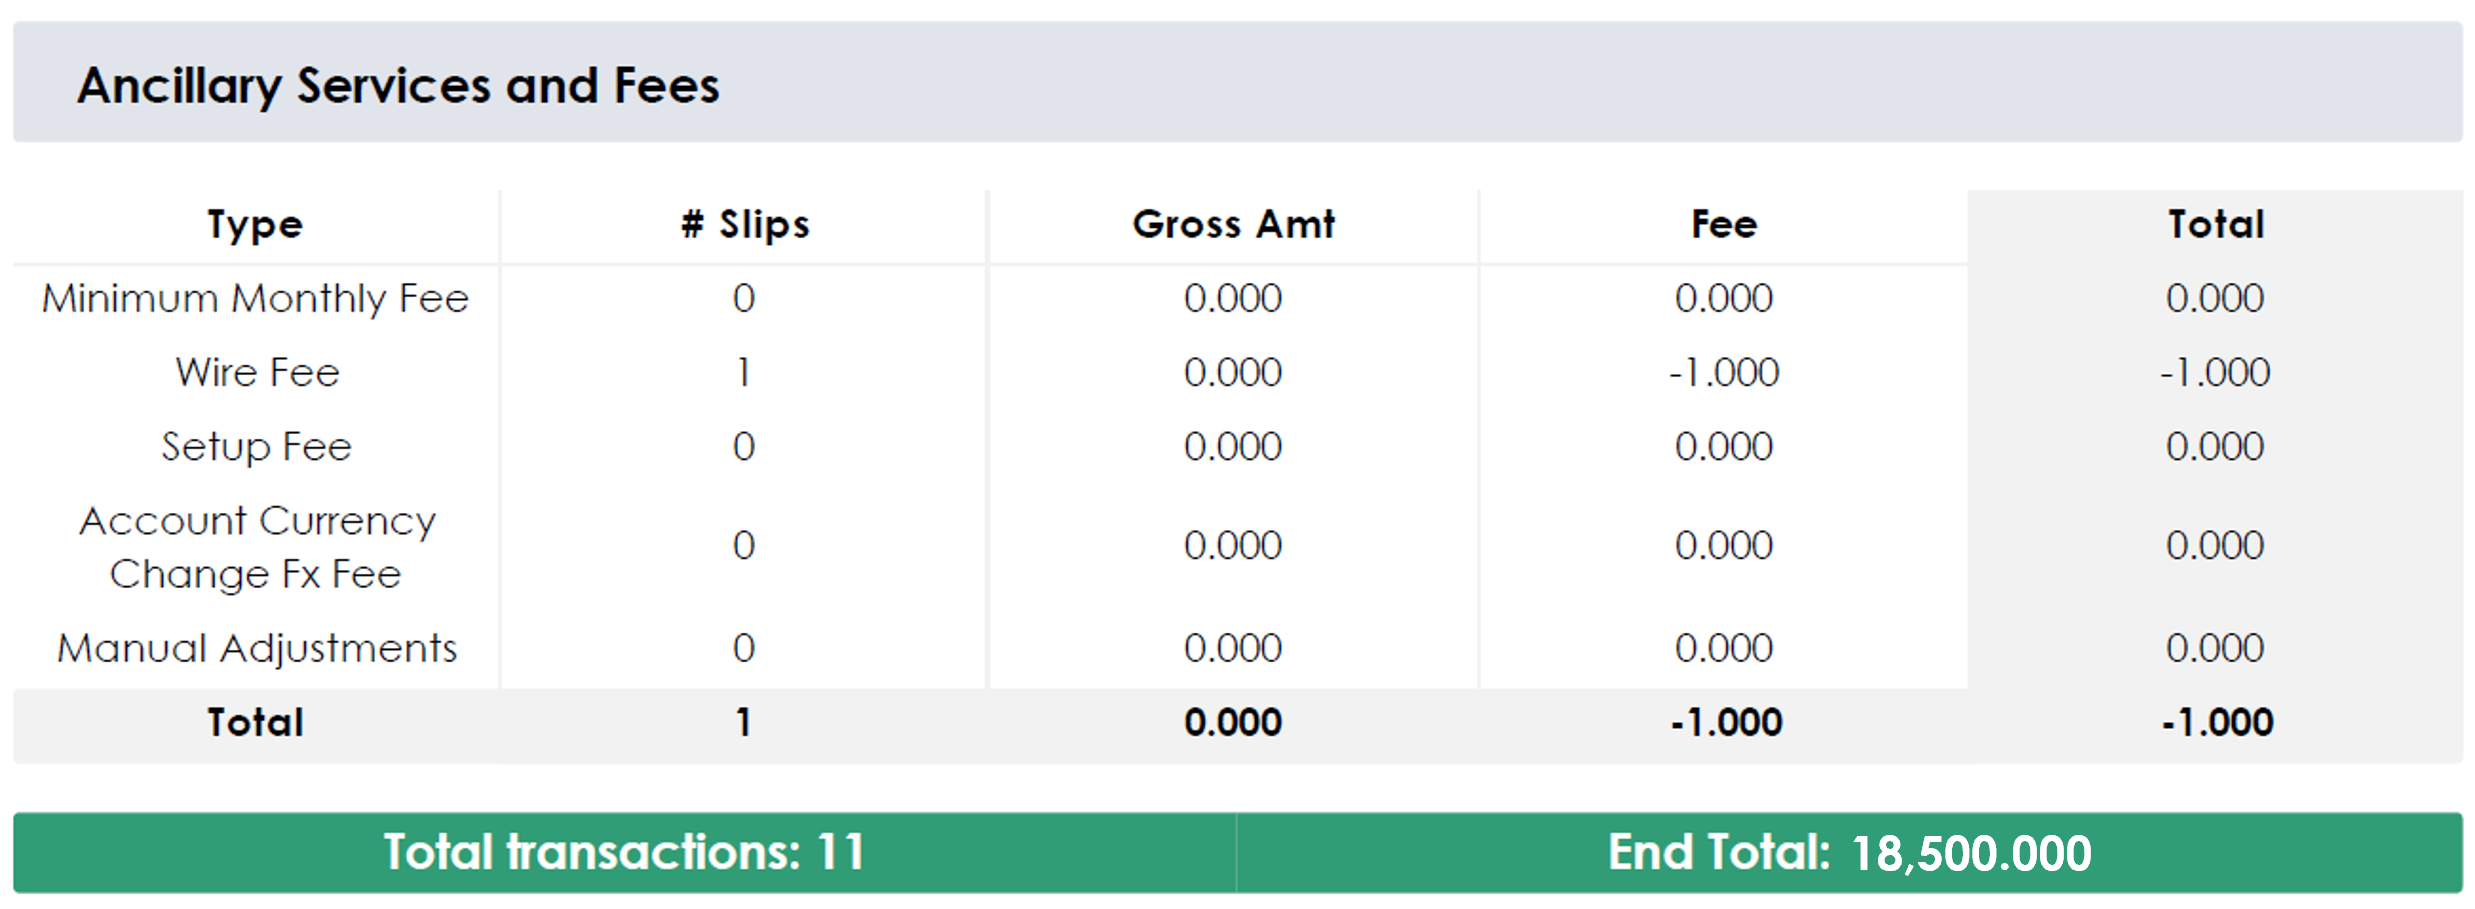Click the Wire Fee slips count cell
Viewport: 2475px width, 909px height.
pyautogui.click(x=743, y=373)
